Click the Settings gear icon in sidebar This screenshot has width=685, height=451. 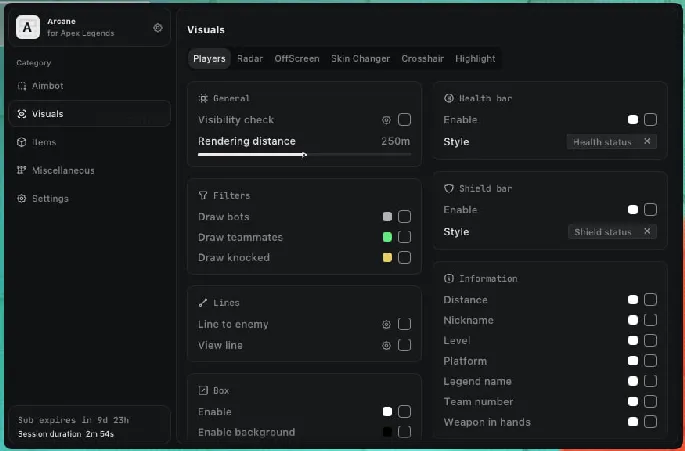pos(22,198)
